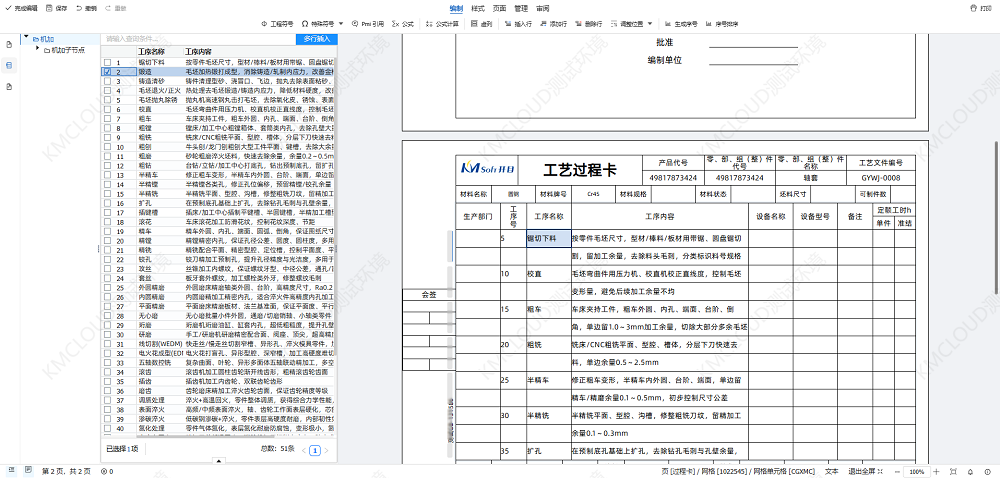Check the box for row 1 锯切下料
Viewport: 1000px width, 478px height.
pos(107,62)
